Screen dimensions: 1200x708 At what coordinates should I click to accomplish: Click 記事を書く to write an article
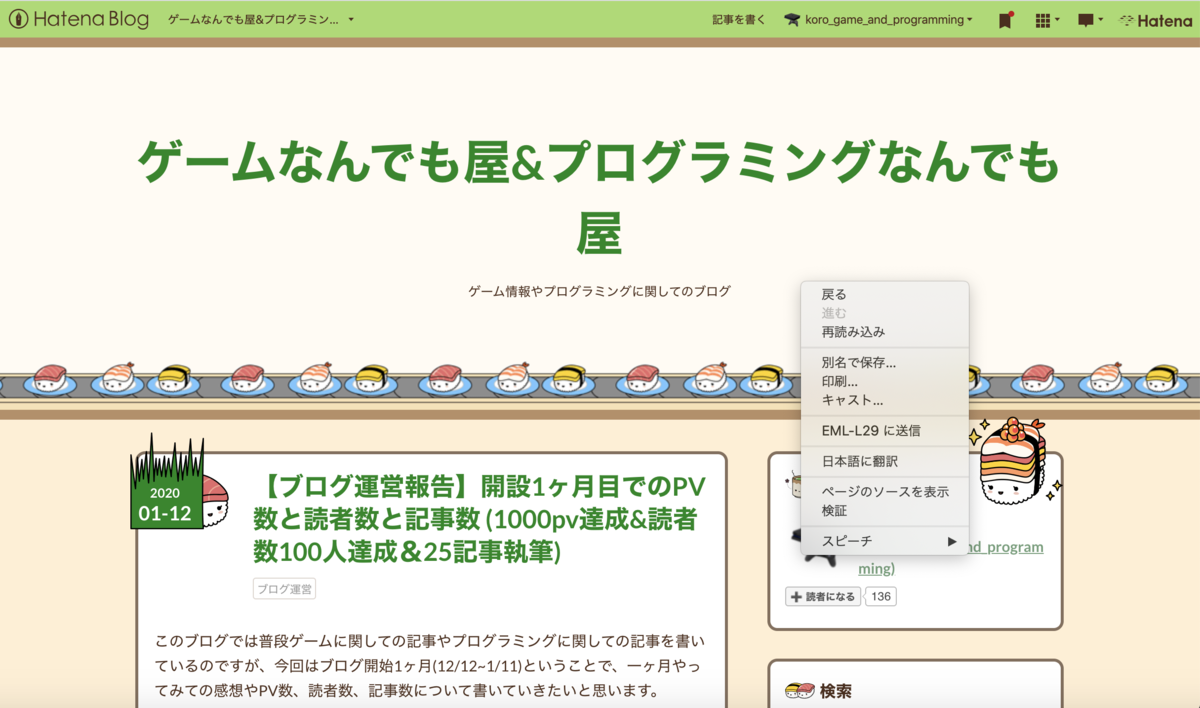point(739,19)
